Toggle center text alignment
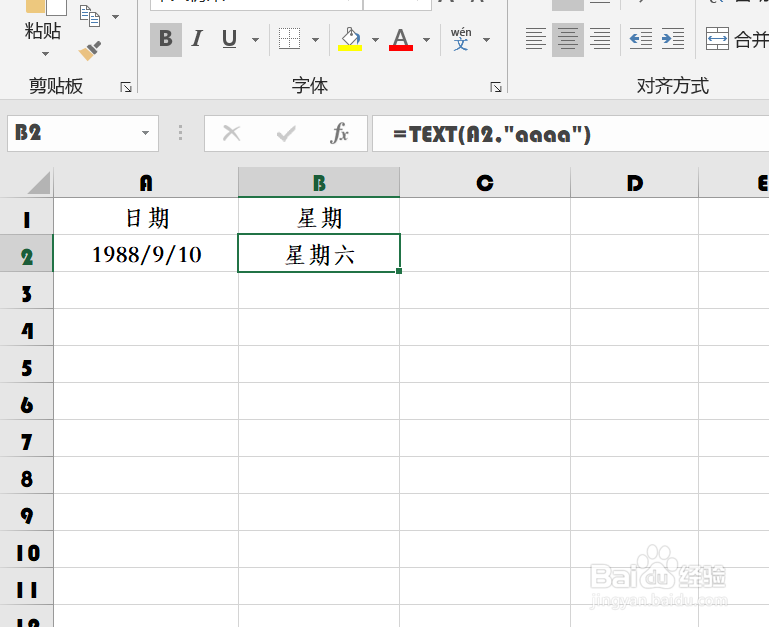Image resolution: width=769 pixels, height=627 pixels. click(568, 39)
